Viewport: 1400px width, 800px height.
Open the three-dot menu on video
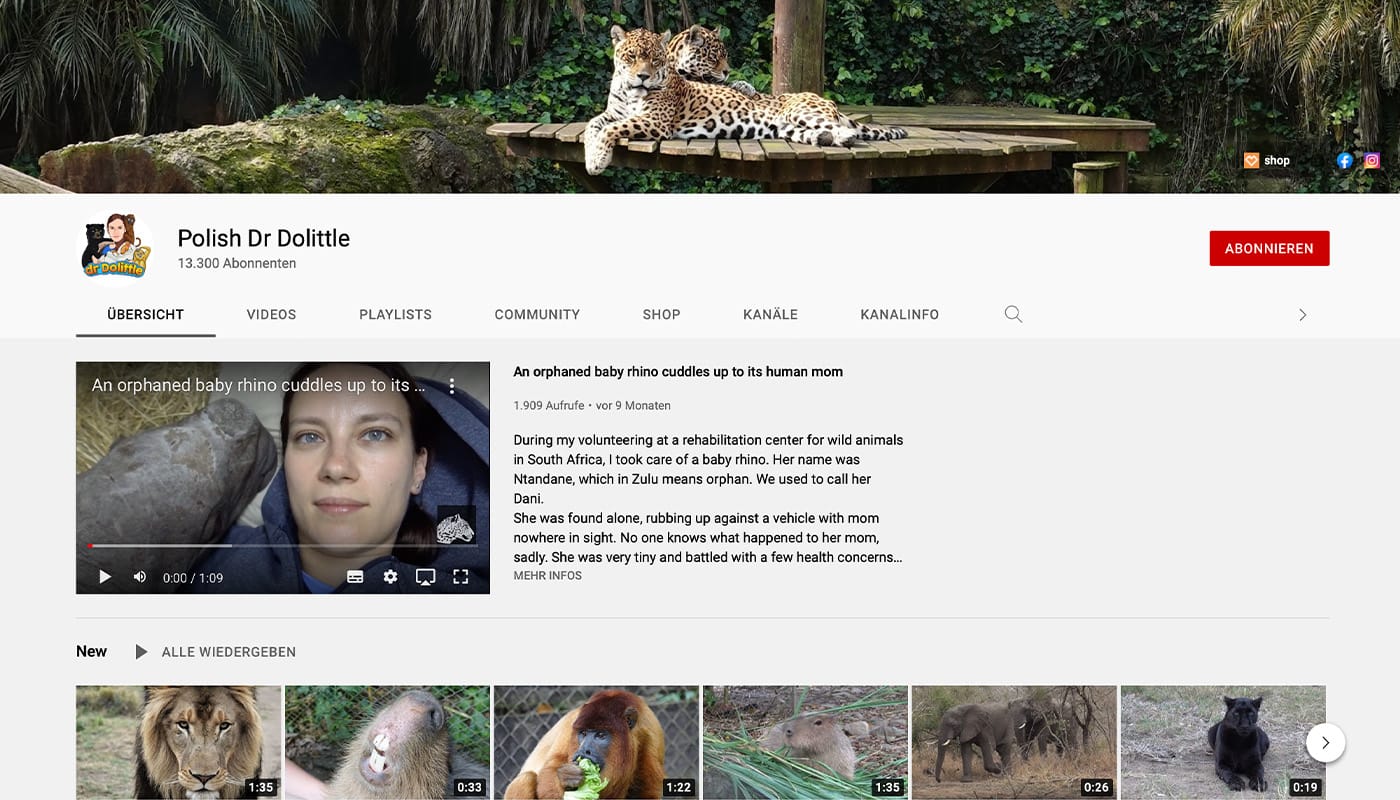click(452, 386)
